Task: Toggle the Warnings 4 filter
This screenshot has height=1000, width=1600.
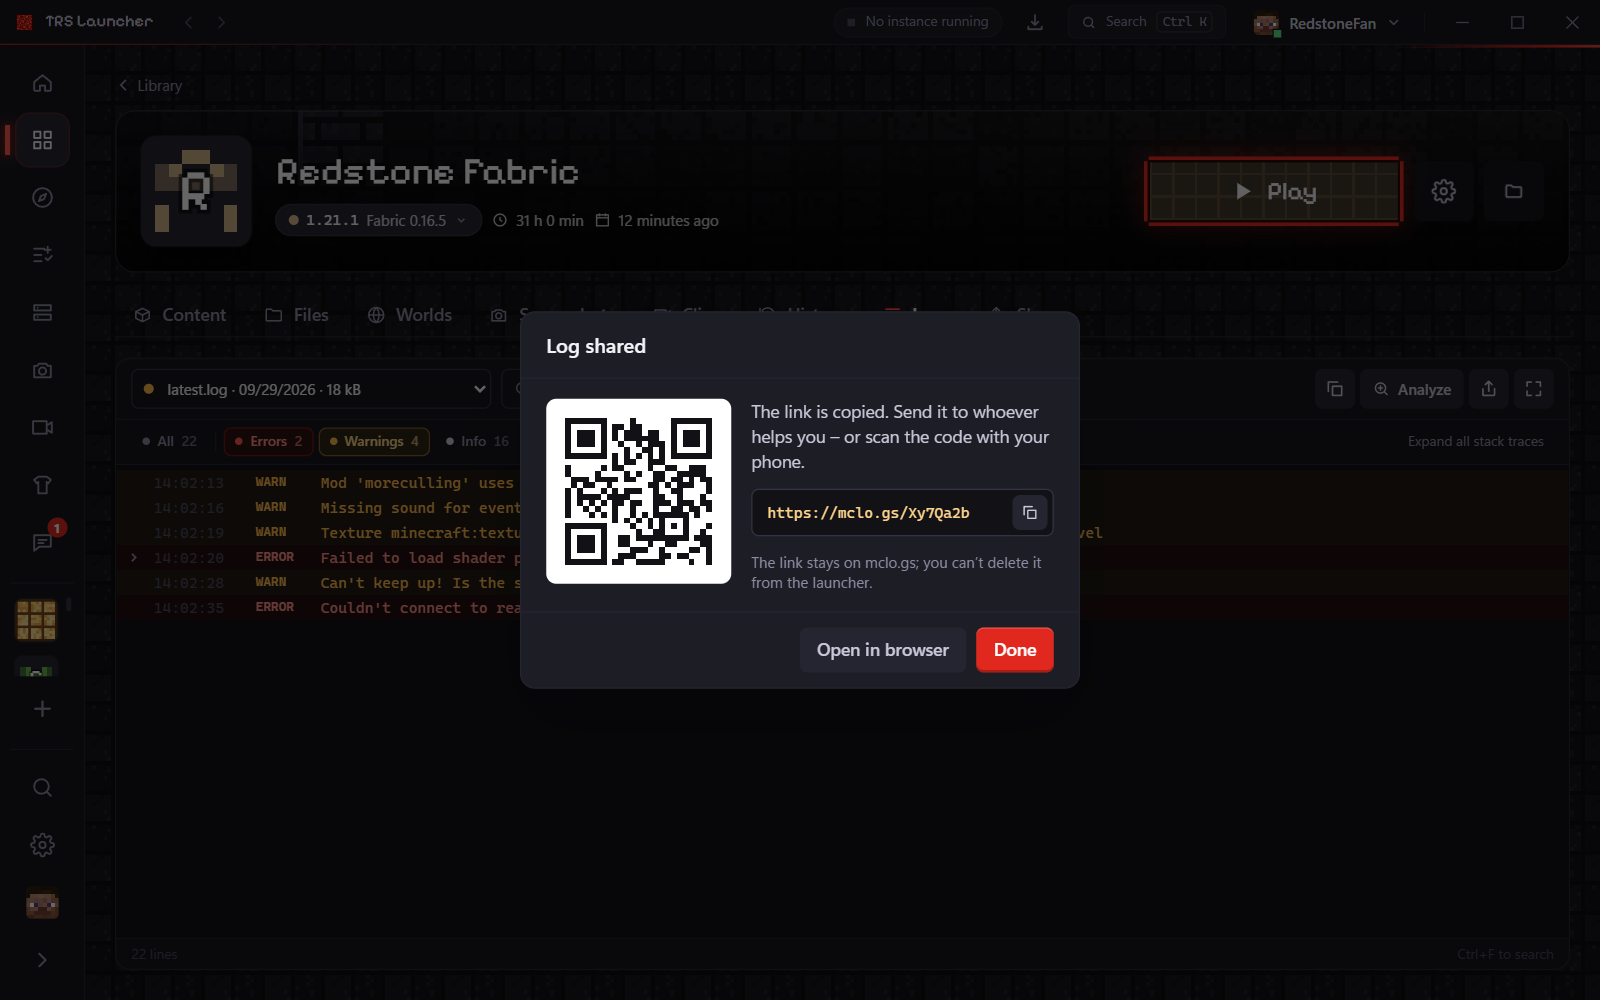Action: [375, 441]
